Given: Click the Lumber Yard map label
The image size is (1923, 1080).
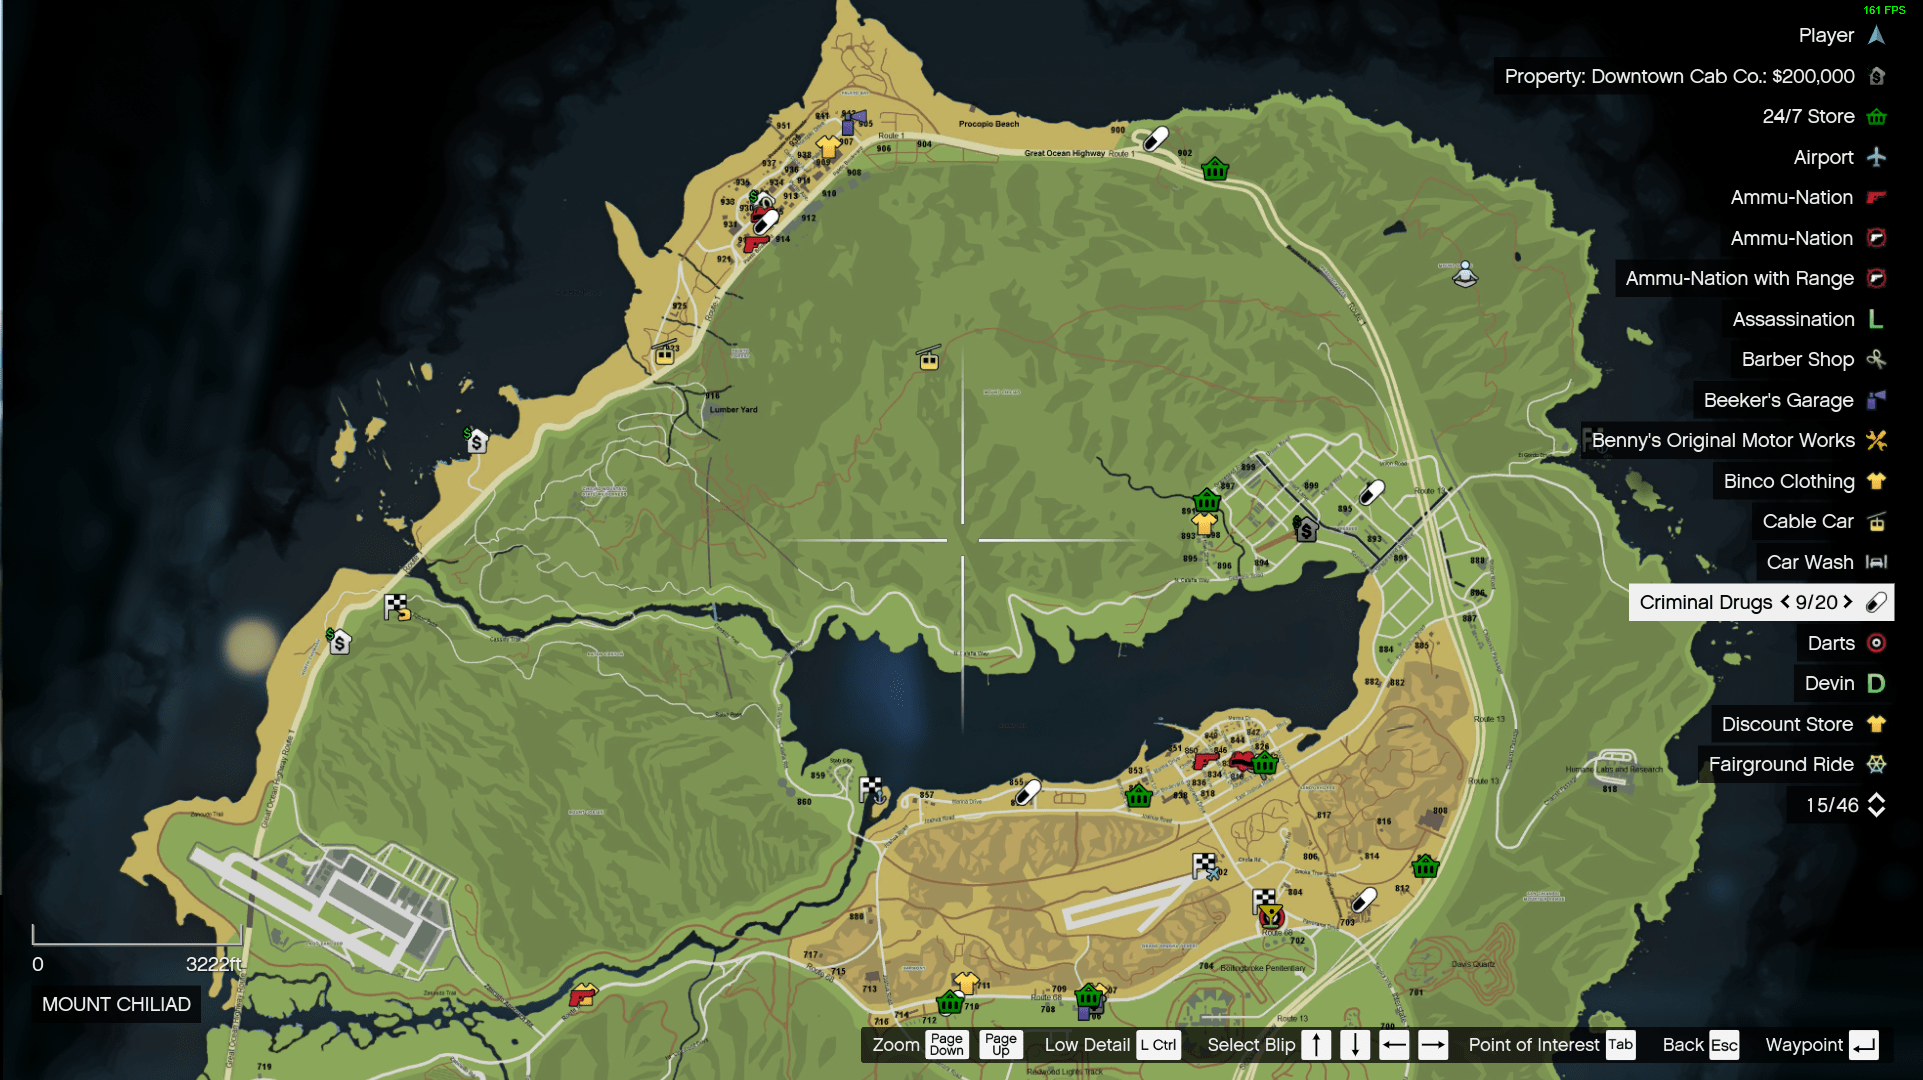Looking at the screenshot, I should [x=733, y=410].
